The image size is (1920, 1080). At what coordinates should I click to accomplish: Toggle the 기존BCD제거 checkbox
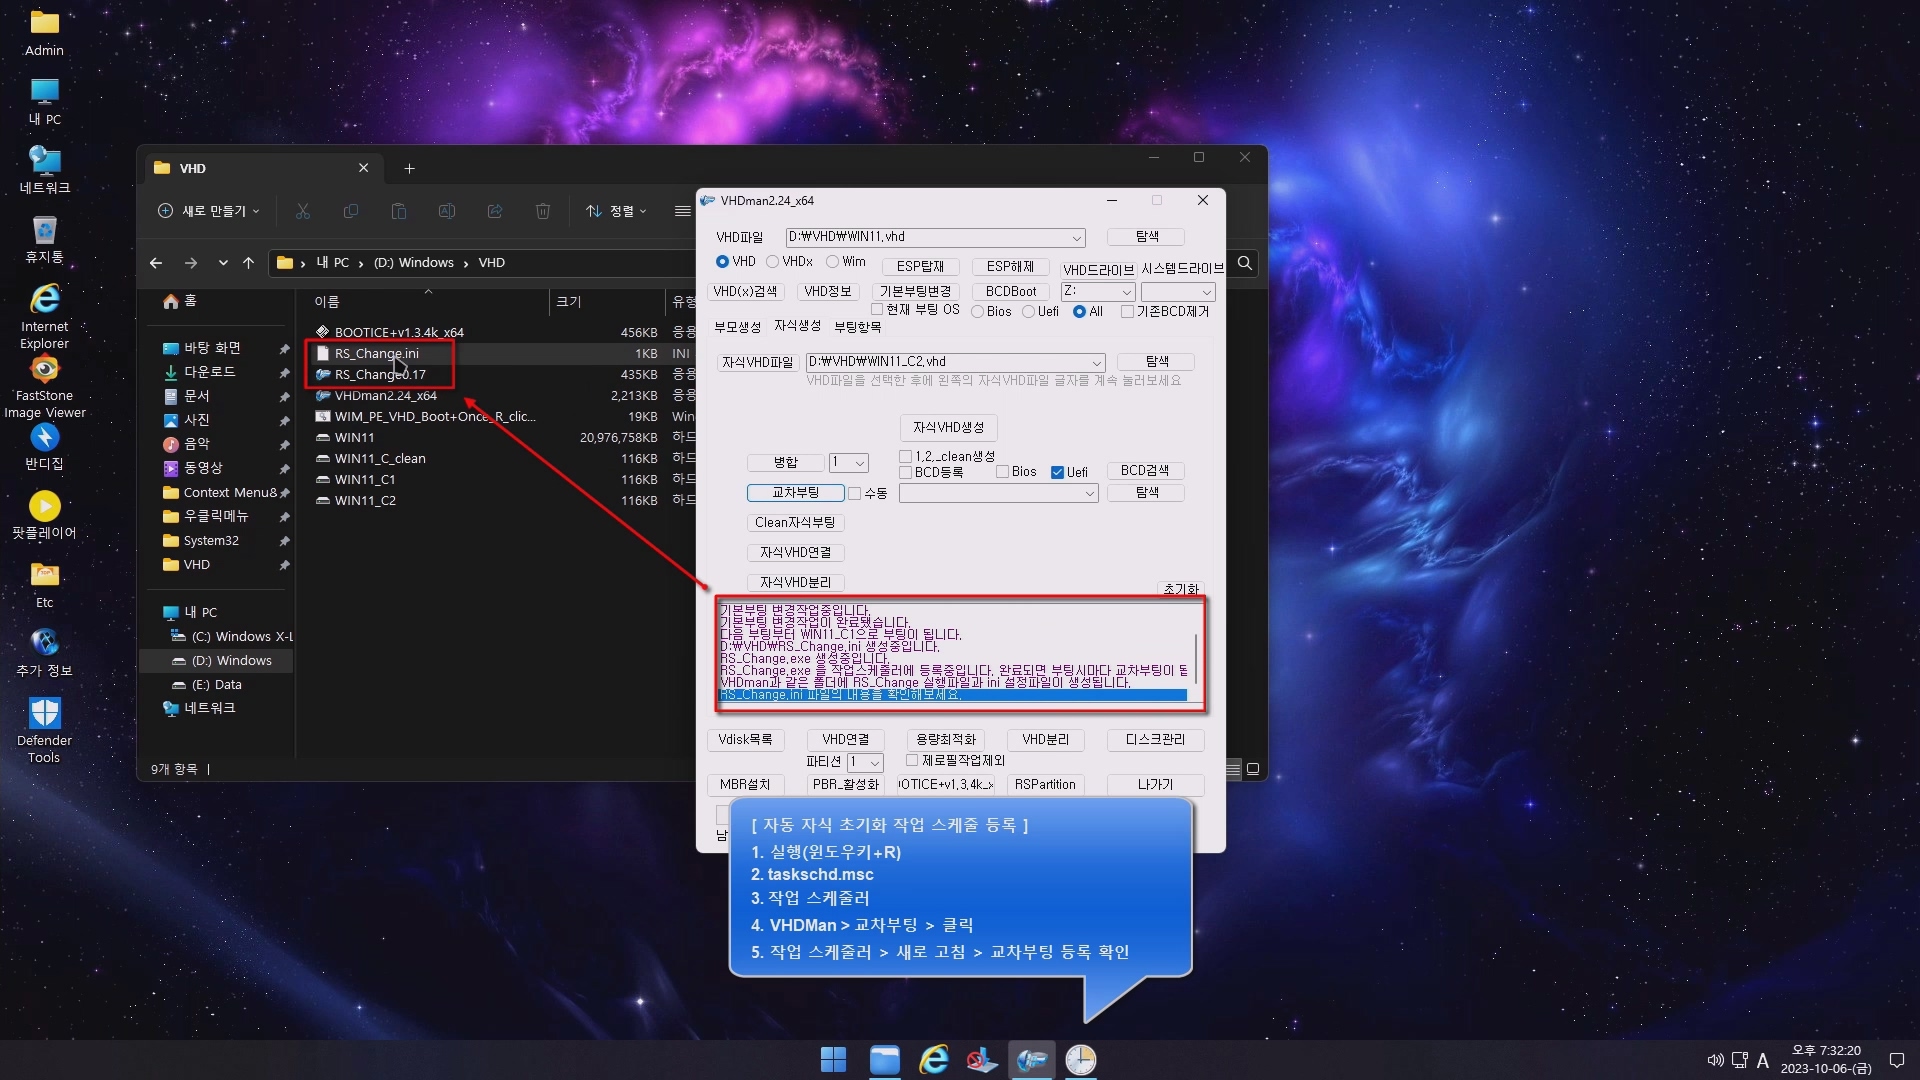tap(1165, 312)
